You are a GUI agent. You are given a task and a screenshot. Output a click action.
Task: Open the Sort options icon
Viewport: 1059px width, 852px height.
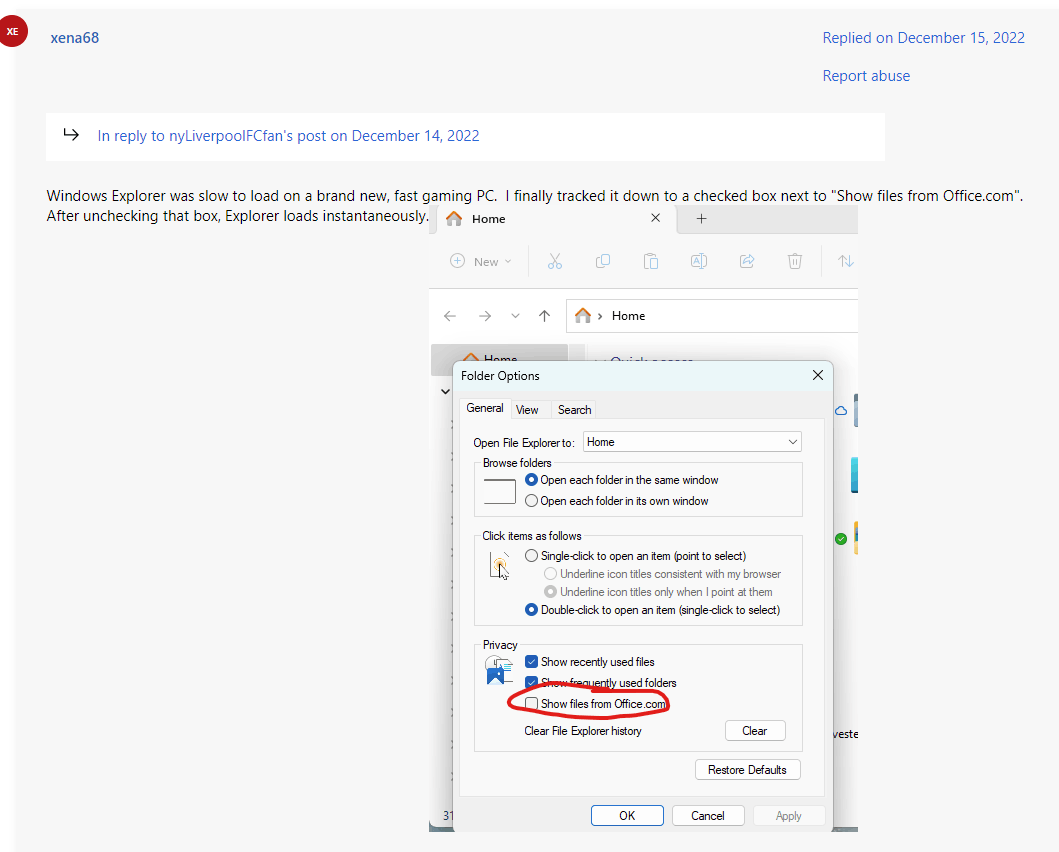tap(846, 261)
